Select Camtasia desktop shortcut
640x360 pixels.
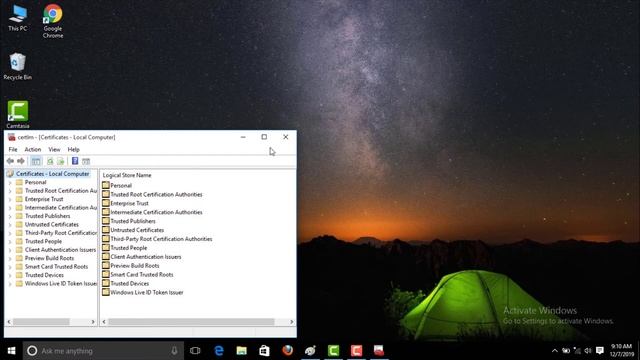18,115
